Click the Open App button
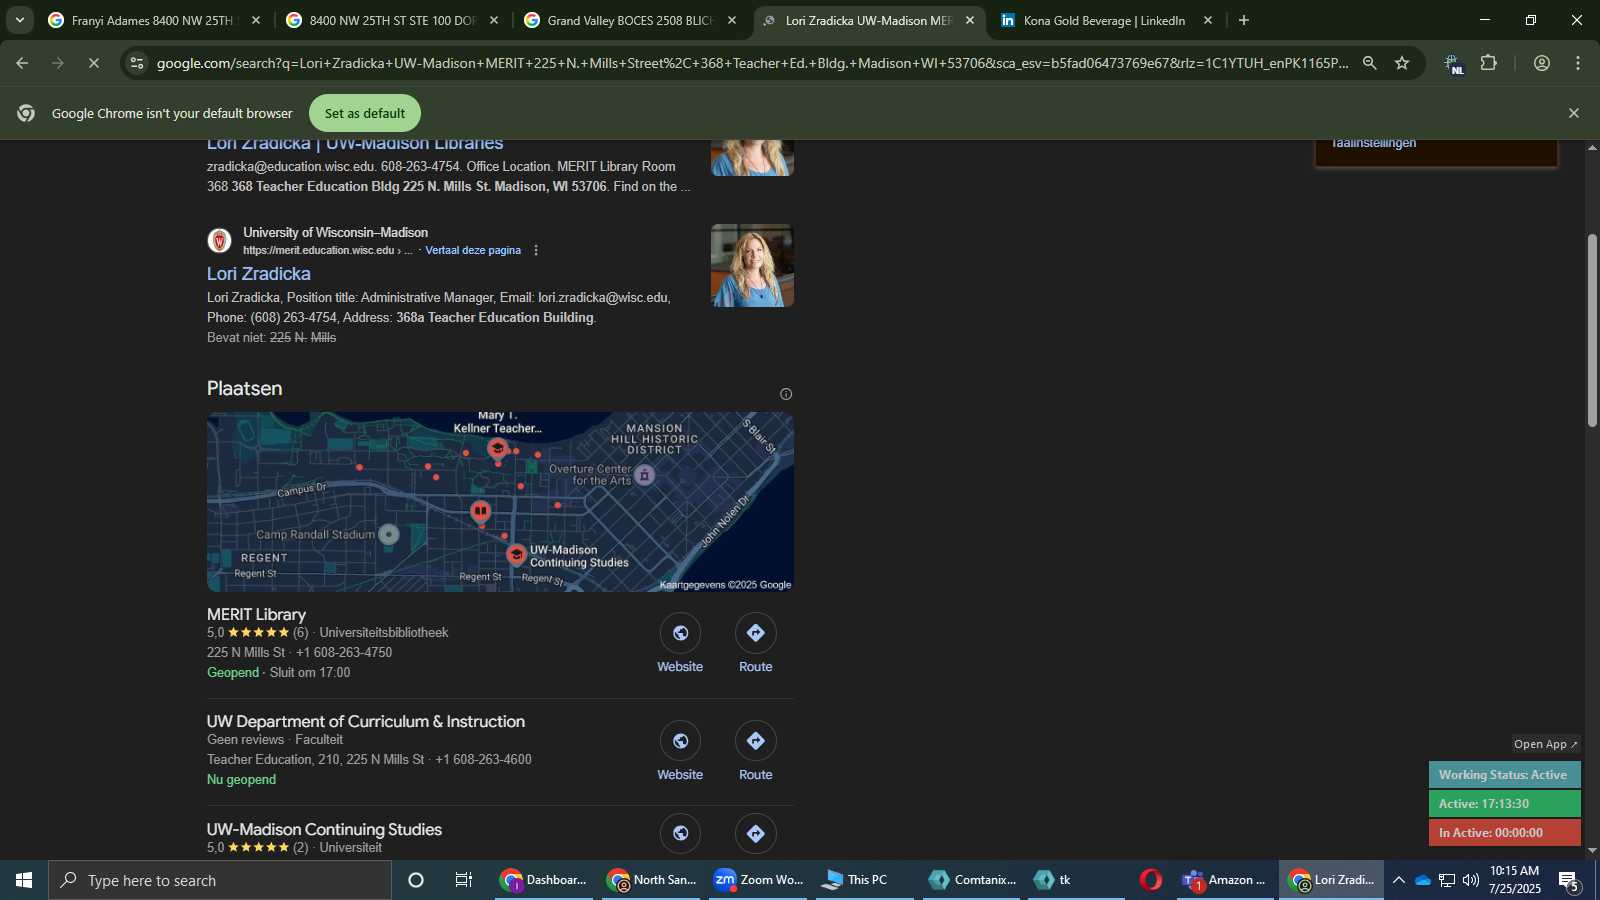This screenshot has width=1600, height=900. (x=1545, y=744)
